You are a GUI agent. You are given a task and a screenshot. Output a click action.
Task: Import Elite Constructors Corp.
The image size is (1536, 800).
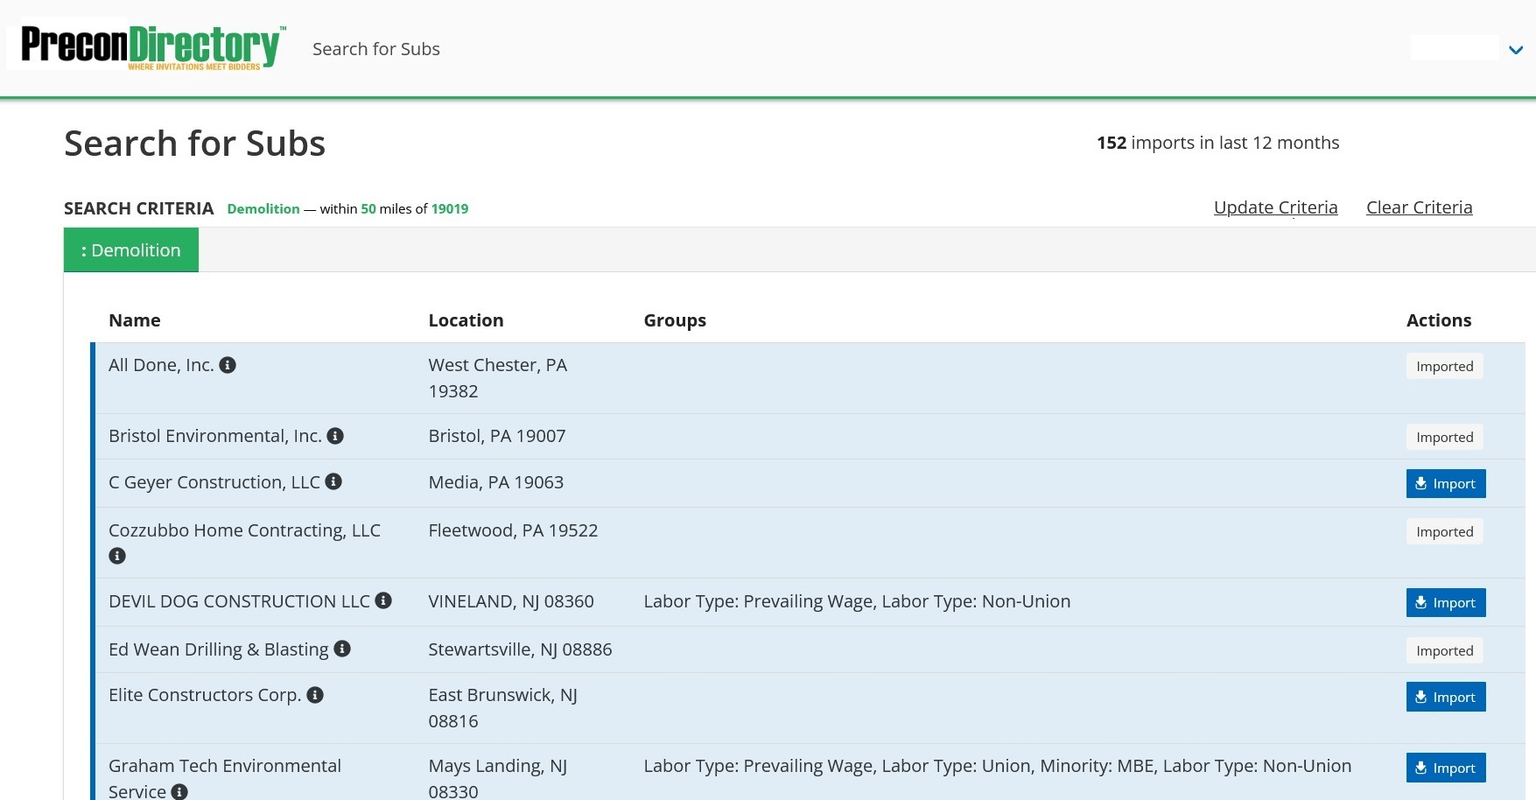coord(1446,697)
